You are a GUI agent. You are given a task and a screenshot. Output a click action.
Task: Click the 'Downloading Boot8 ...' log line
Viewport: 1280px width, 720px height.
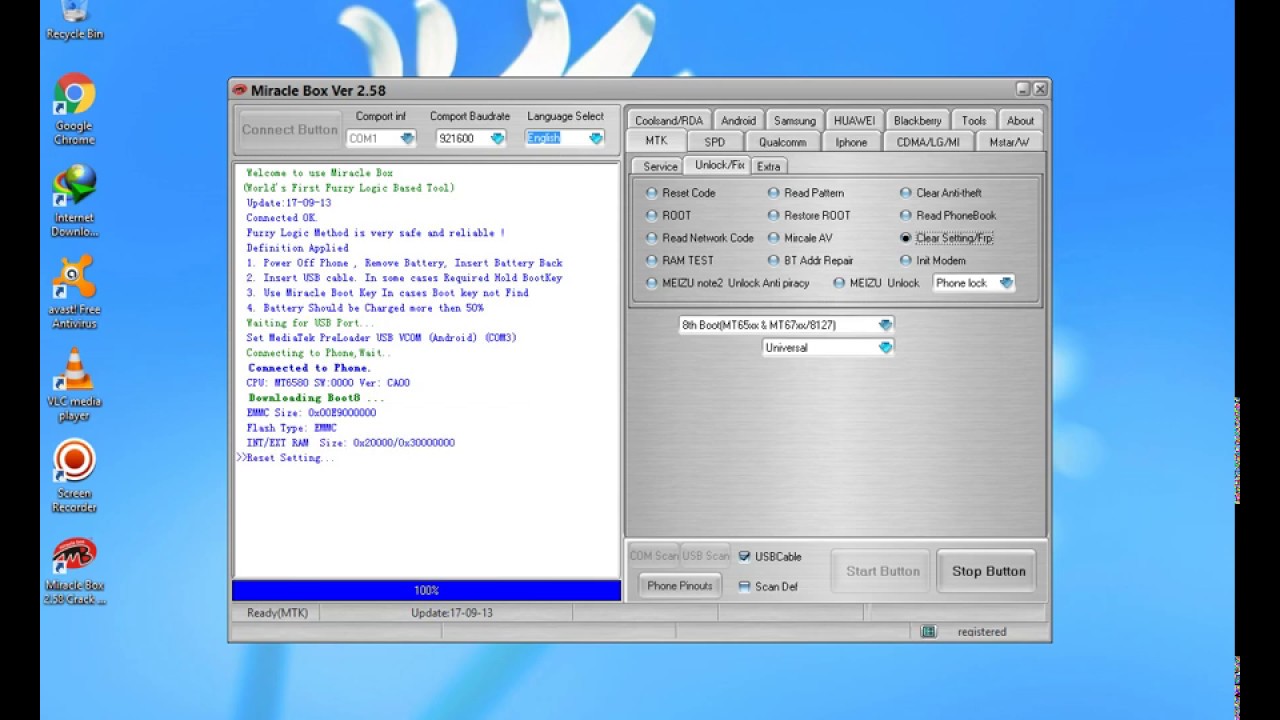[315, 398]
